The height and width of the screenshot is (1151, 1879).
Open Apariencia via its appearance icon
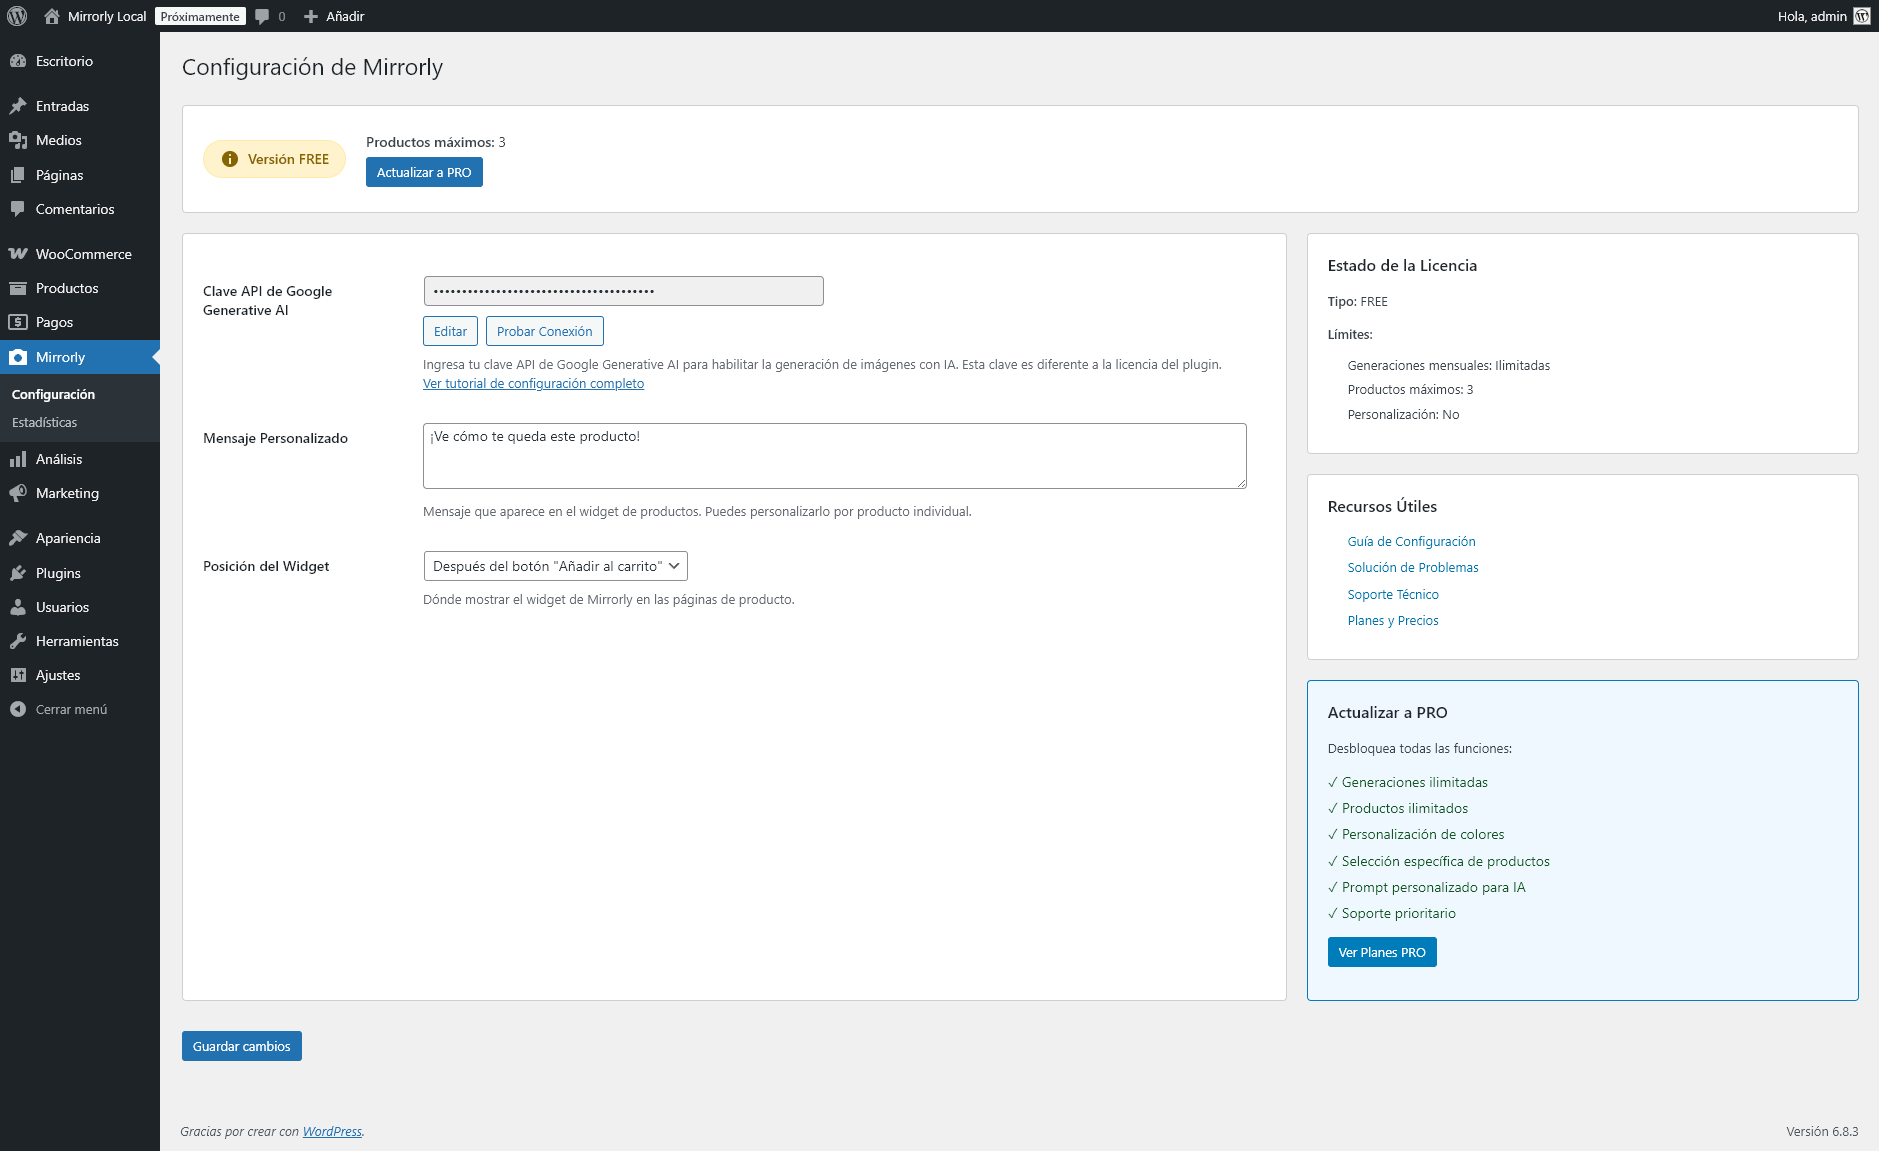(x=19, y=538)
